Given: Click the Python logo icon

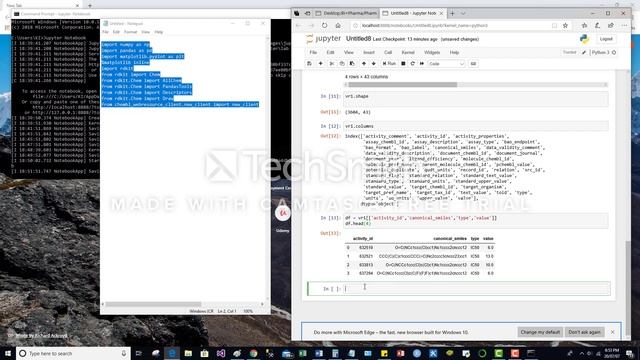Looking at the screenshot, I should coord(584,39).
